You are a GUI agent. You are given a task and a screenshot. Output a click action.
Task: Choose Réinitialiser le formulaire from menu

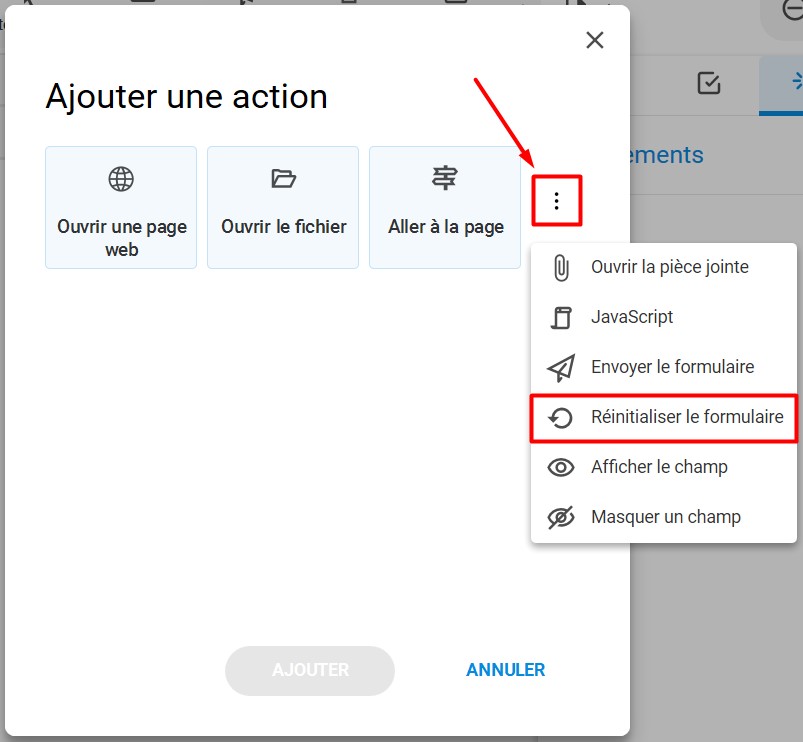[664, 417]
